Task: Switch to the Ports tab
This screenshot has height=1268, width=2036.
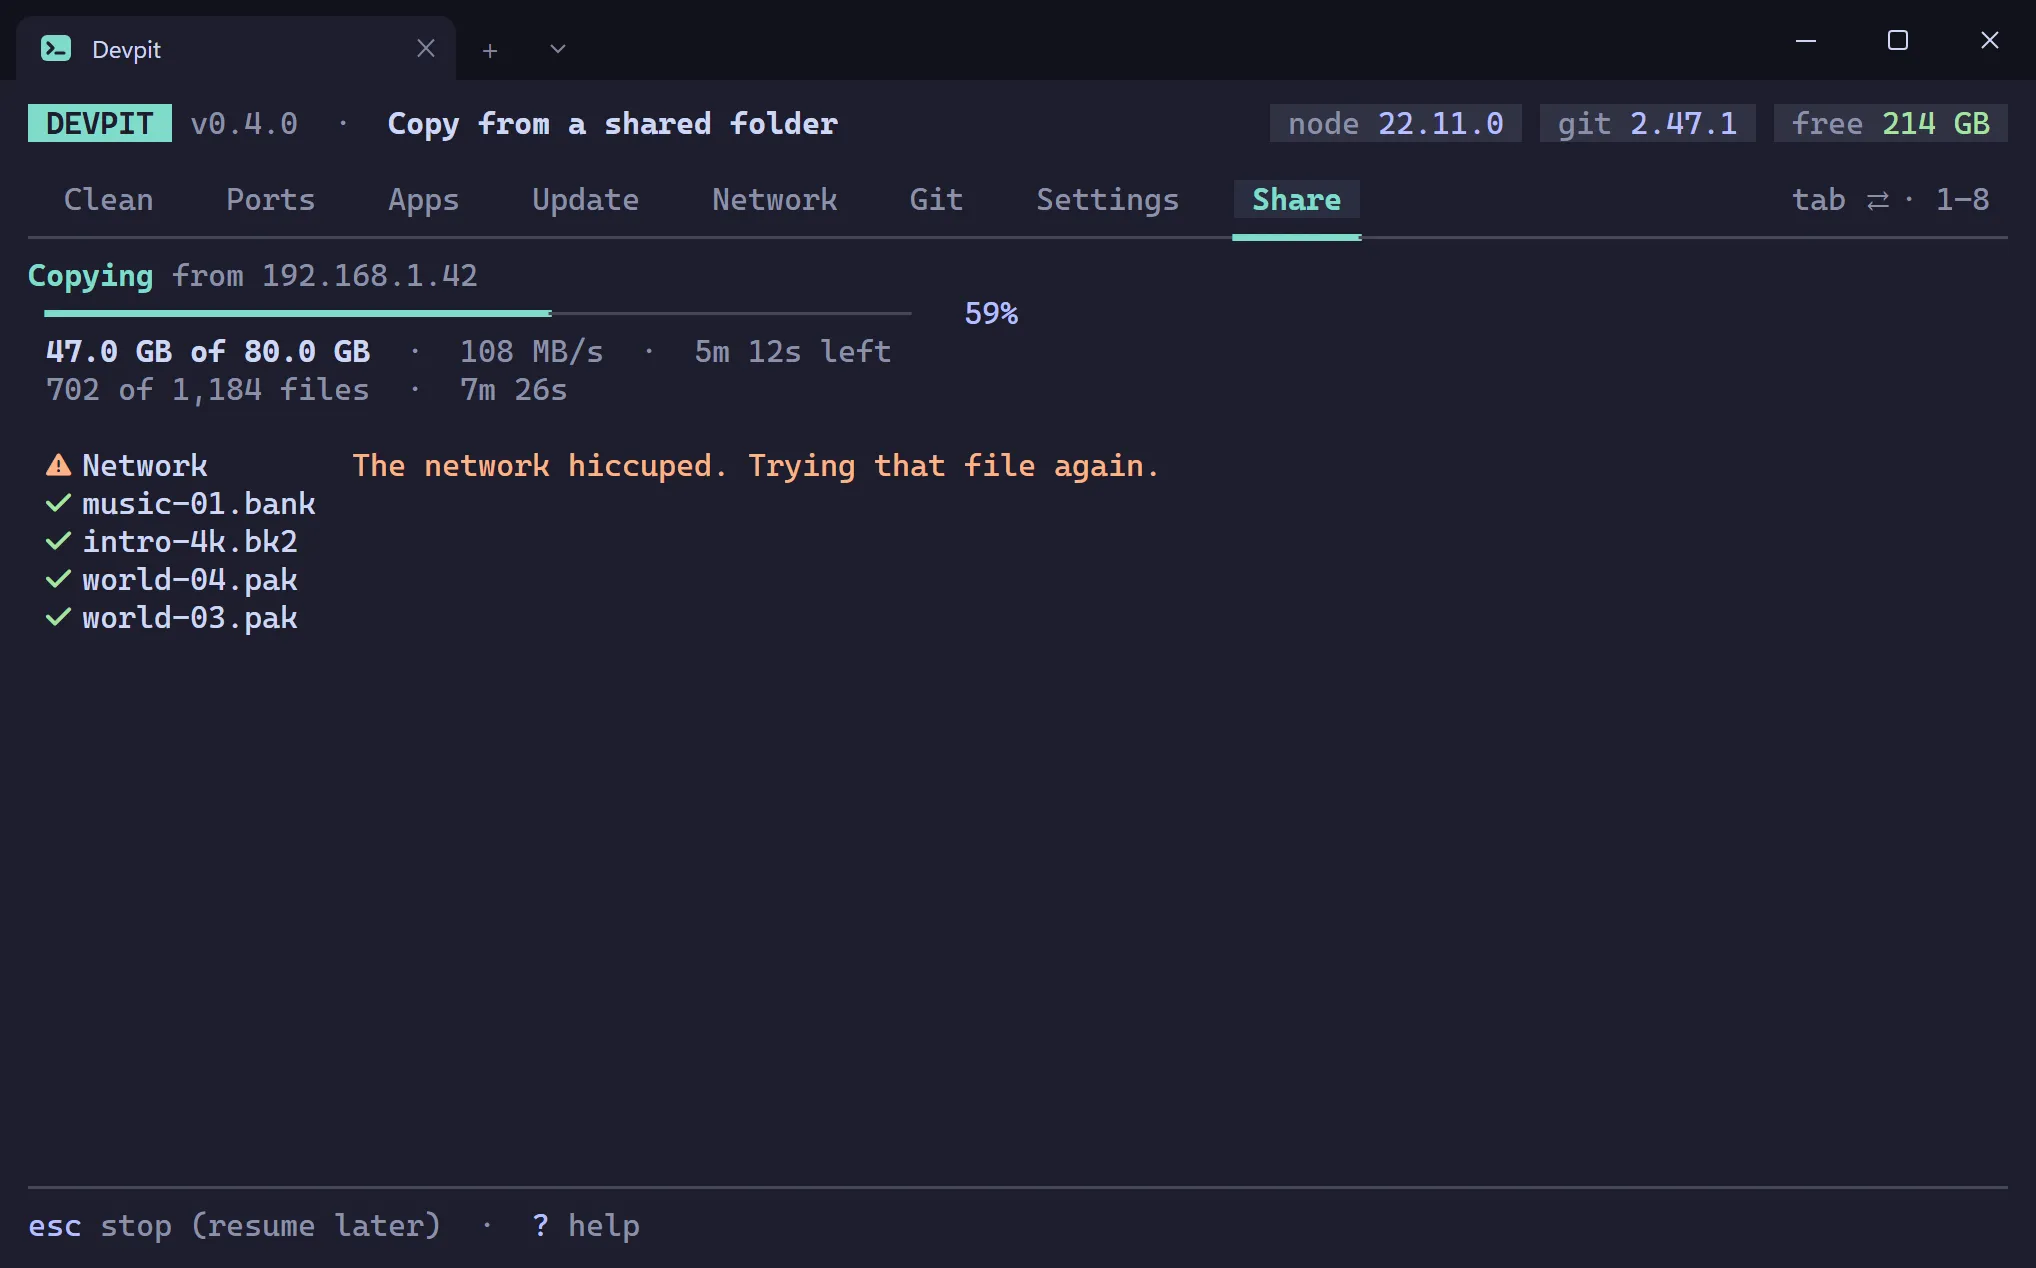Action: tap(270, 200)
